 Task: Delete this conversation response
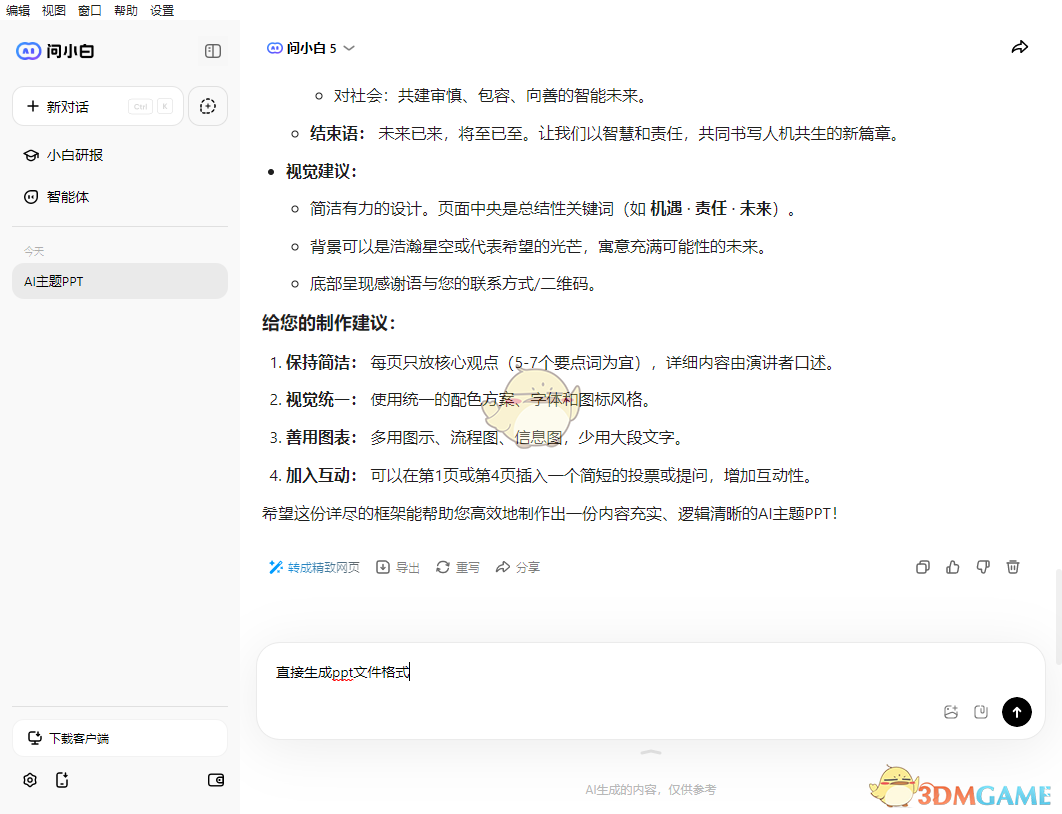coord(1013,567)
